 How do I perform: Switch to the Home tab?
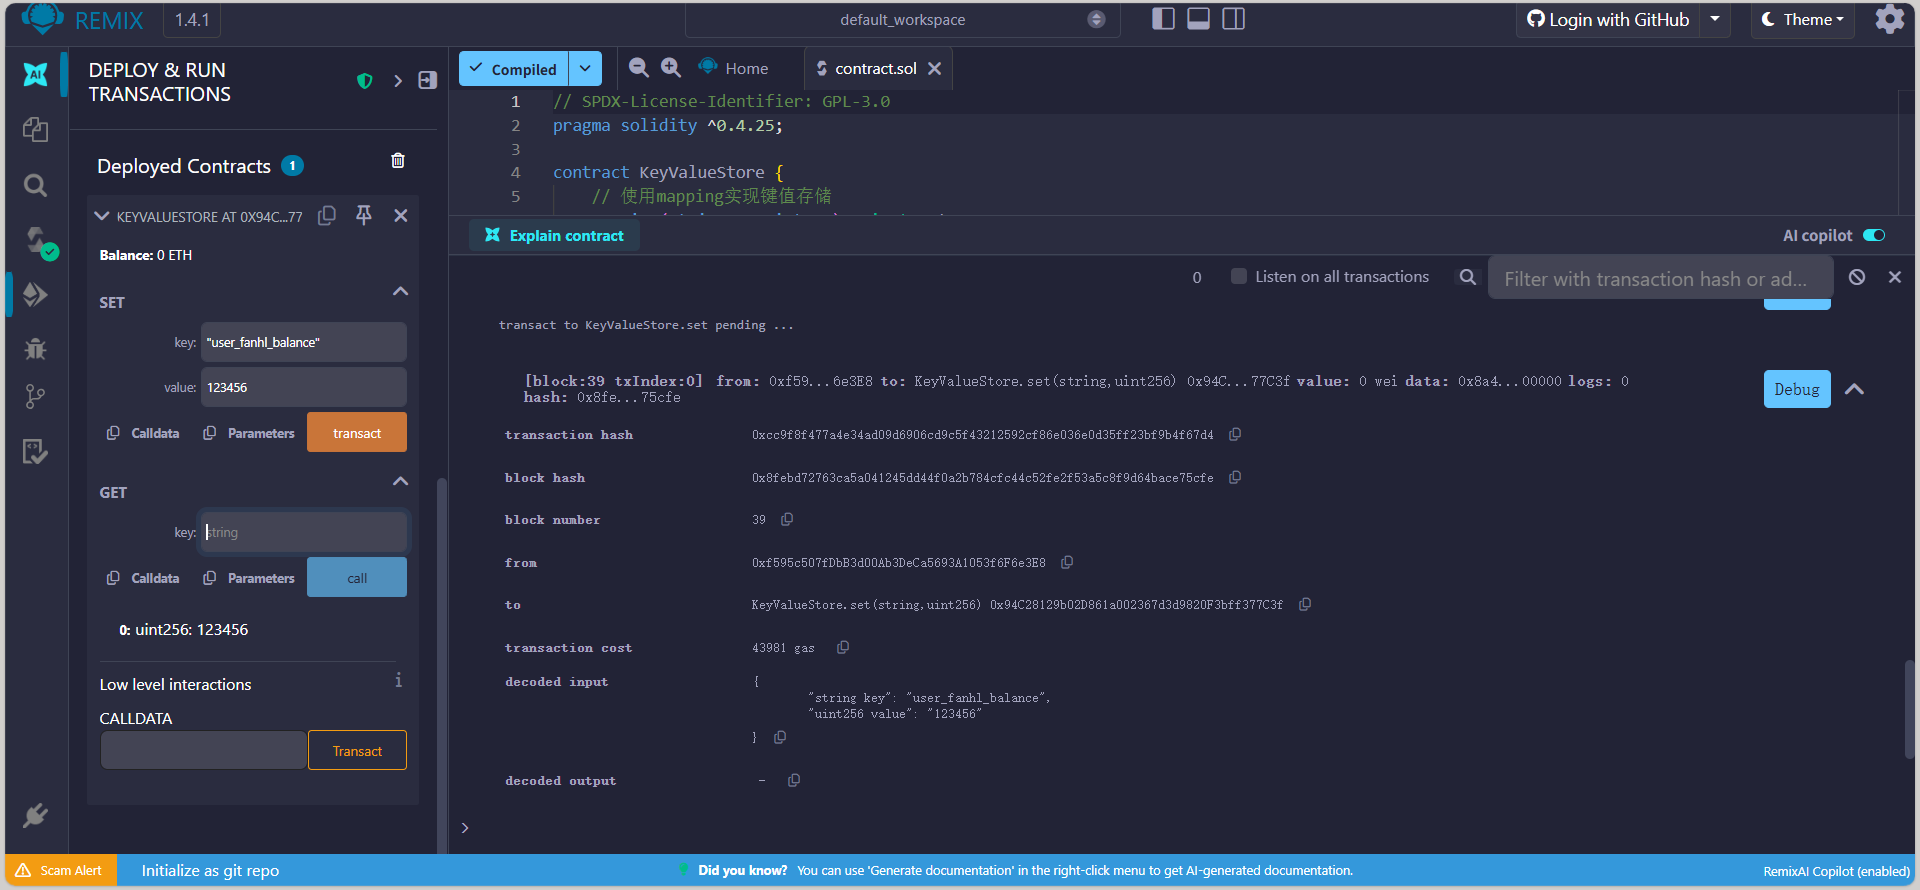click(735, 68)
